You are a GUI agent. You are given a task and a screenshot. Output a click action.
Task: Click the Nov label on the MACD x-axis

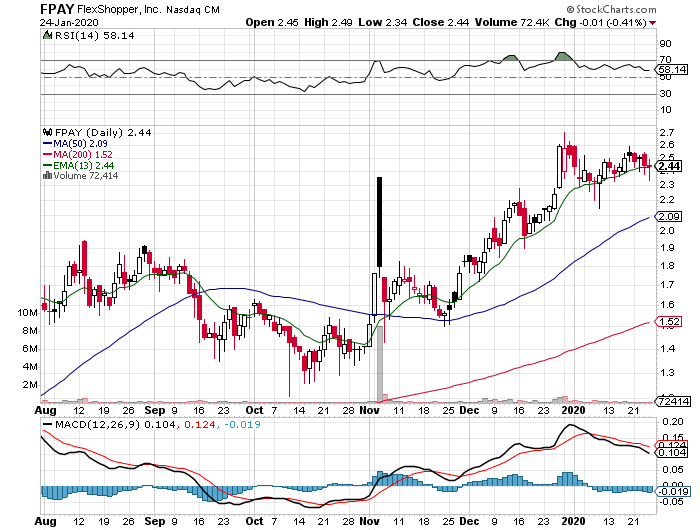(369, 521)
